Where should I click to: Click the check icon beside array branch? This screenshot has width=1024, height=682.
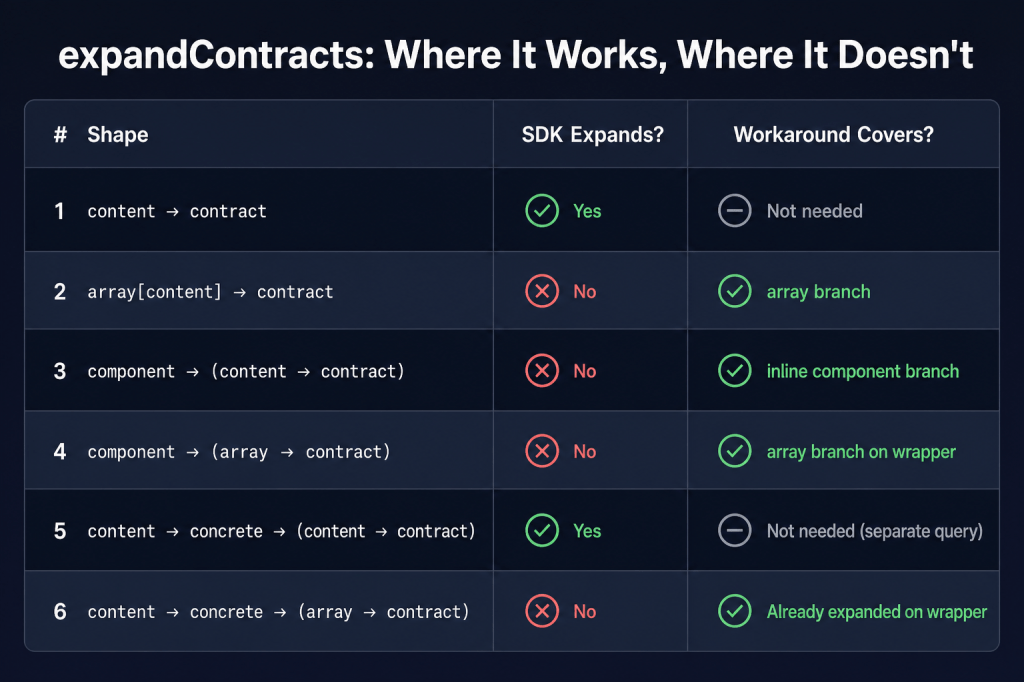pos(735,291)
